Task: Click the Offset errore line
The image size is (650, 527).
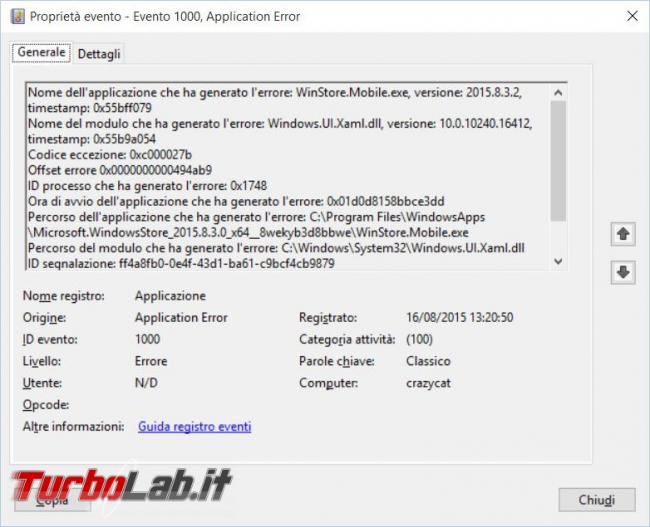Action: click(120, 170)
